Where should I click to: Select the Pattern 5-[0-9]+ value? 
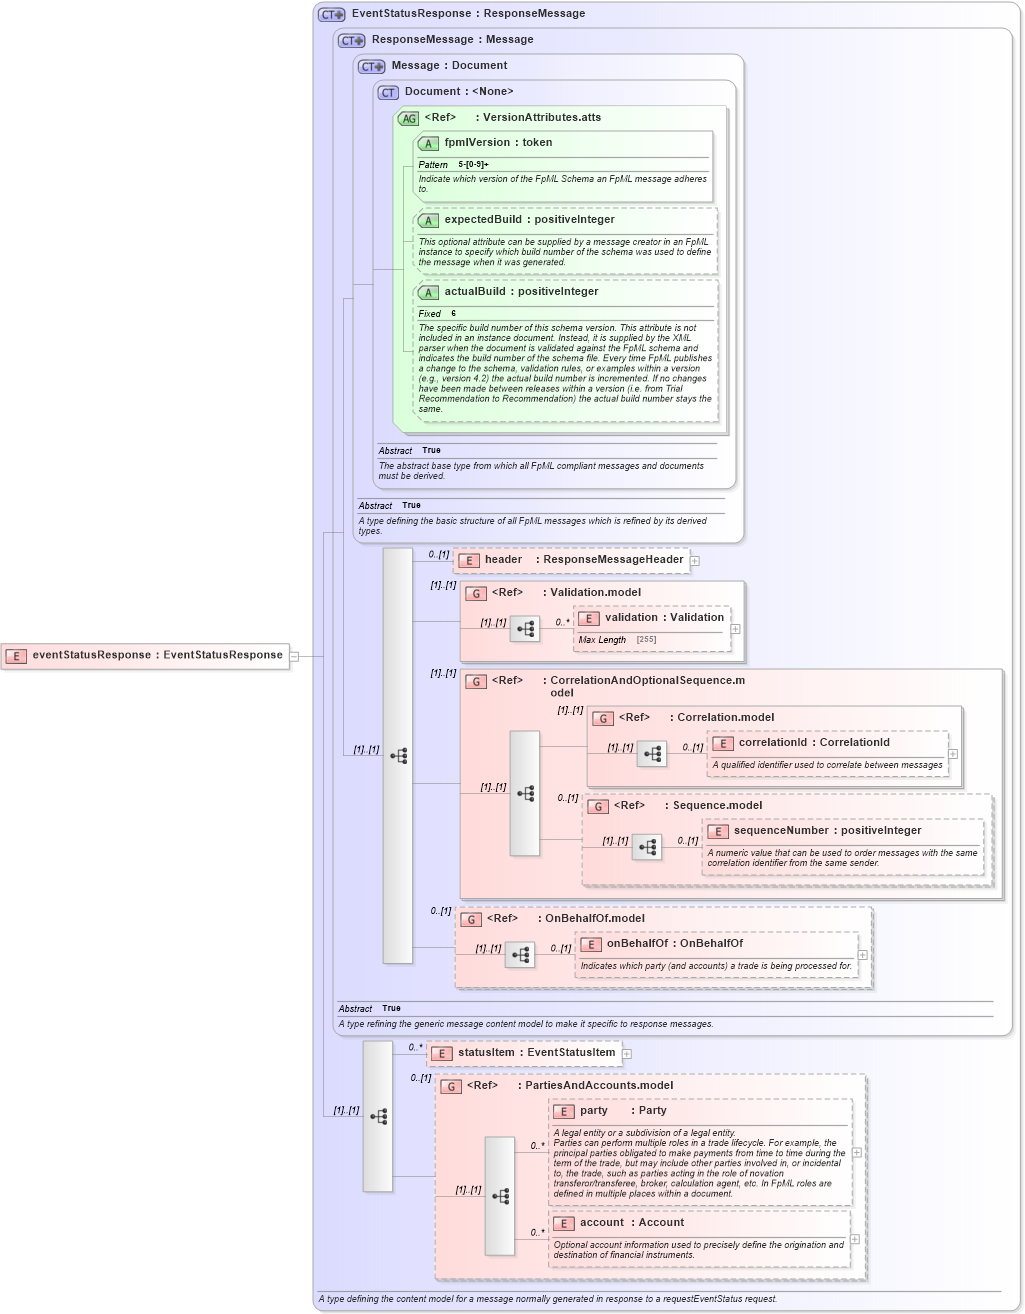pyautogui.click(x=474, y=165)
